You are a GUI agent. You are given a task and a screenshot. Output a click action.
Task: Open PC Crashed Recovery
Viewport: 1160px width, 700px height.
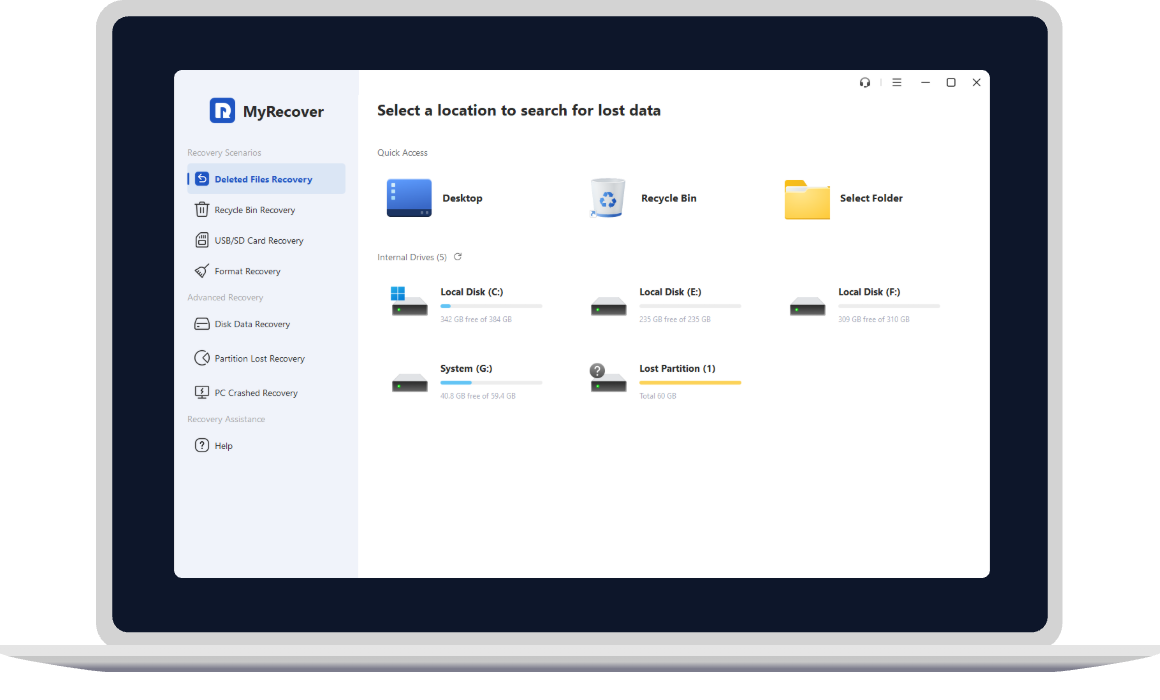pyautogui.click(x=256, y=393)
